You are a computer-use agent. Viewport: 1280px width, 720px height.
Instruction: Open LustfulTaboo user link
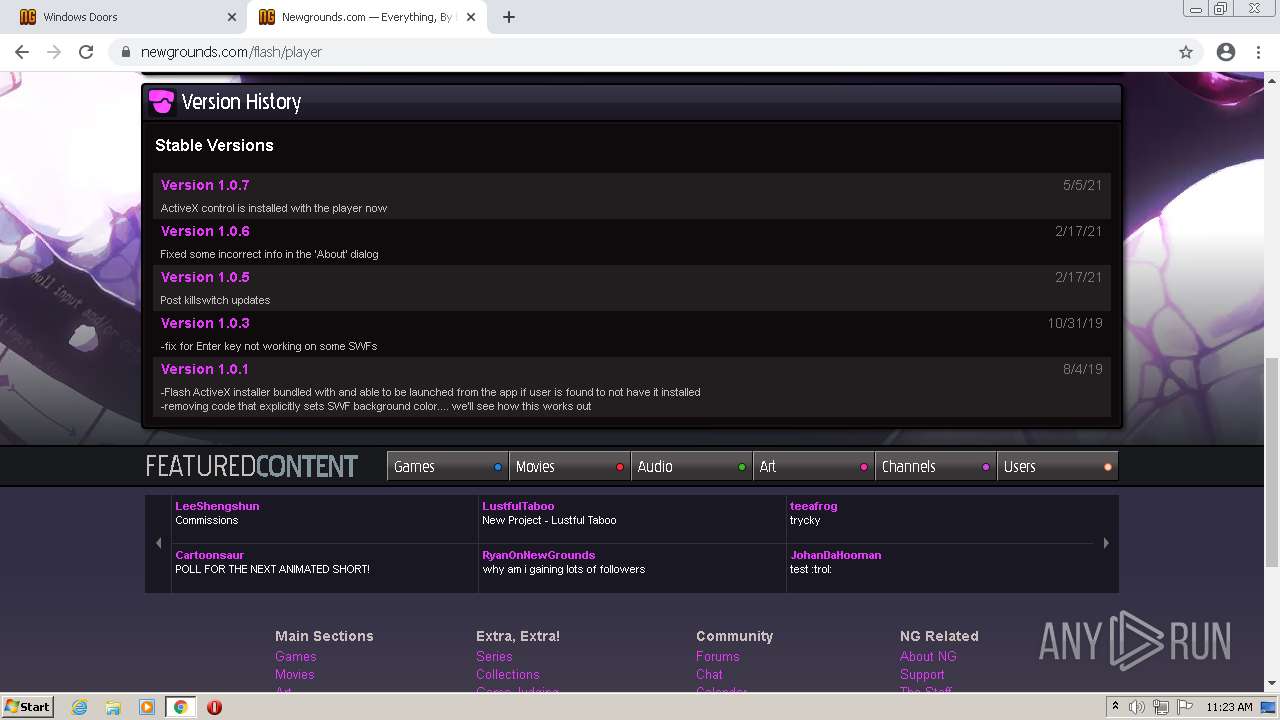tap(518, 506)
